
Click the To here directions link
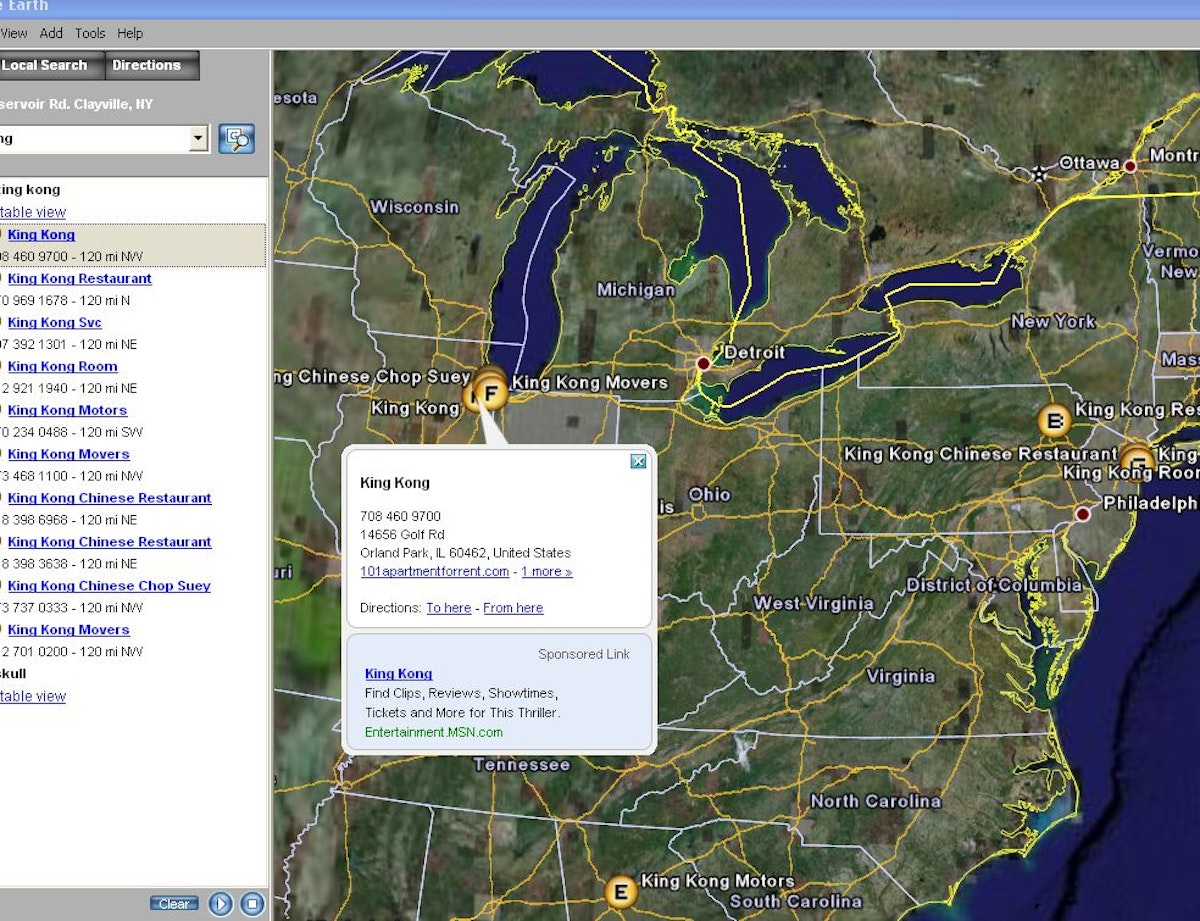click(x=449, y=607)
